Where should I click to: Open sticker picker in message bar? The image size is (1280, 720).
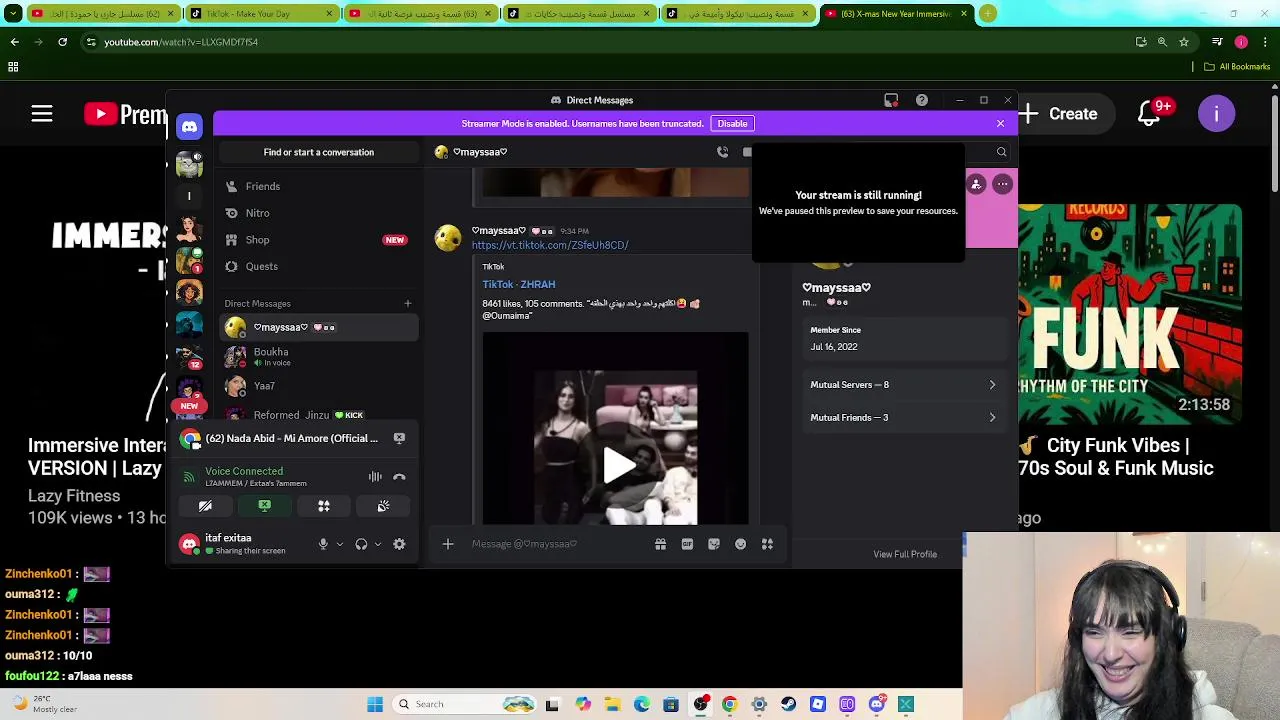pos(713,544)
